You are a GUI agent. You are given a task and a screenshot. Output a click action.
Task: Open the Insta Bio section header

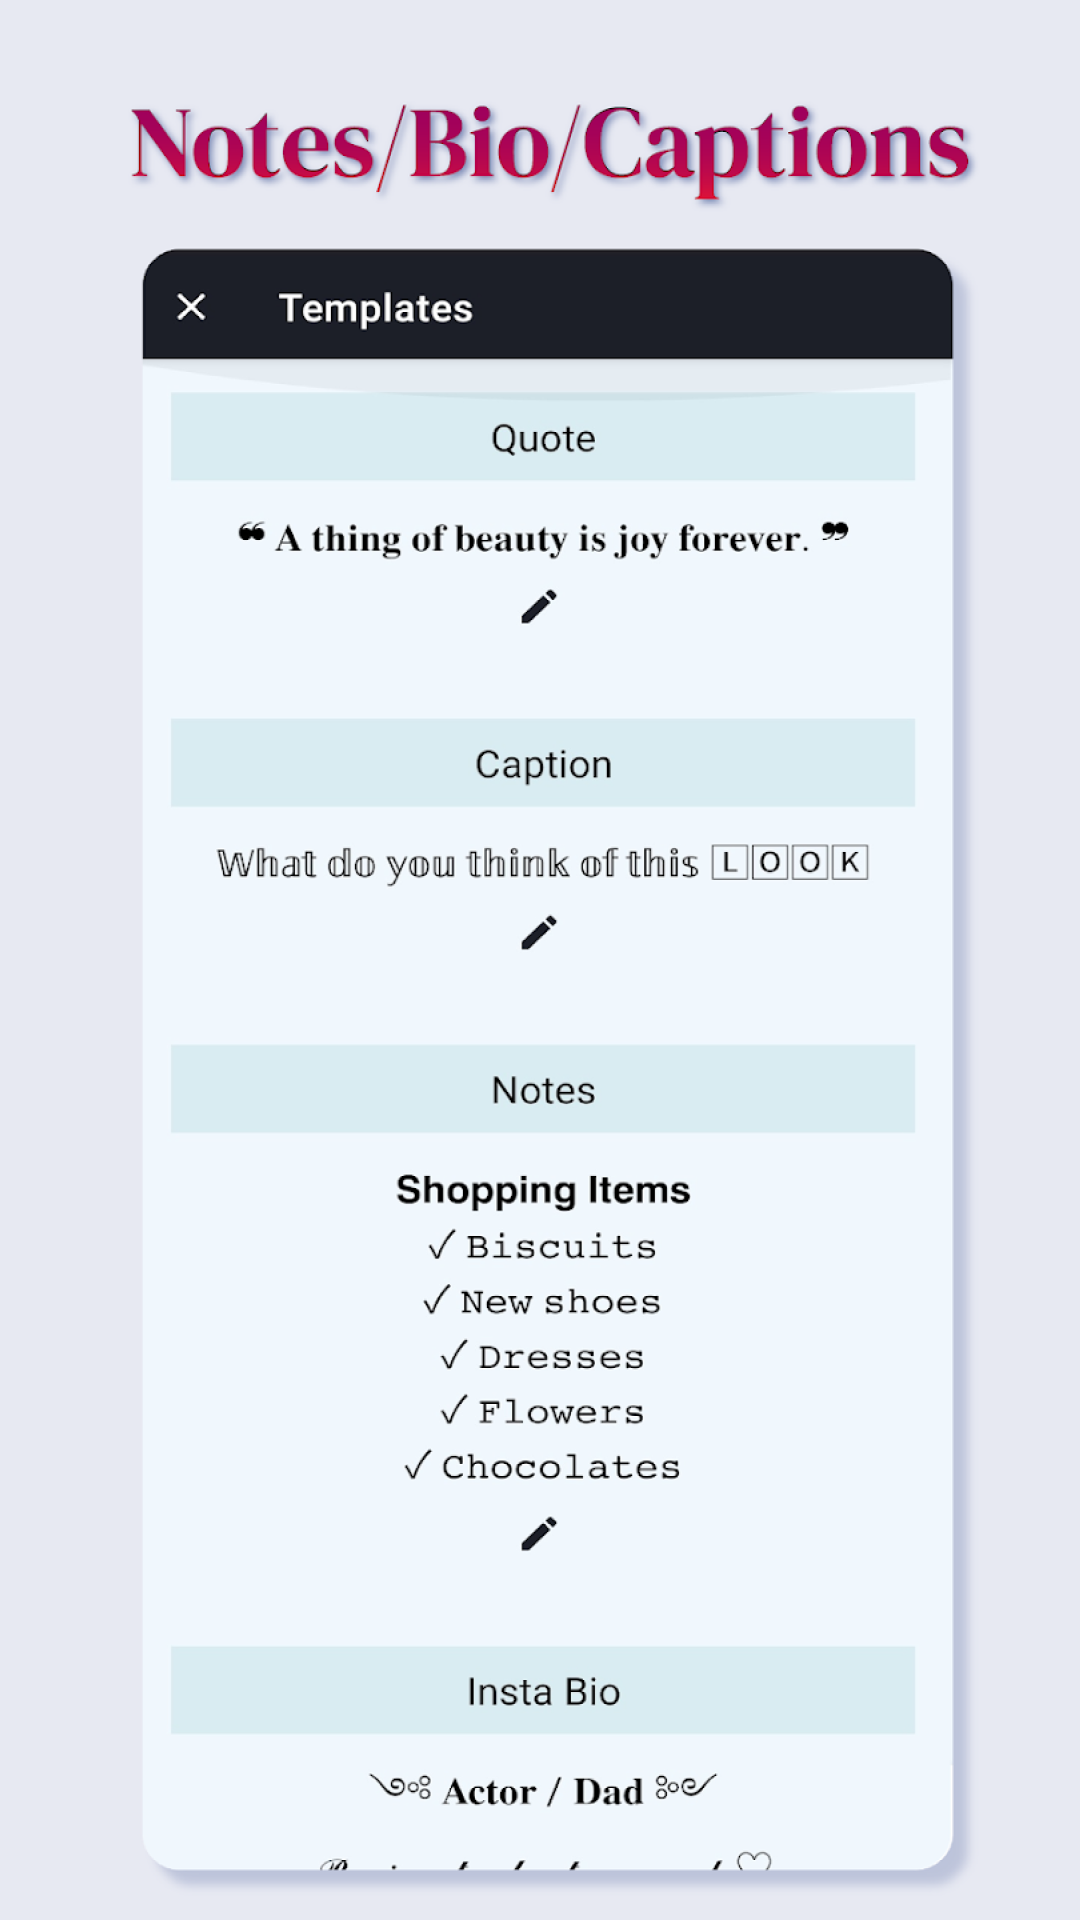pyautogui.click(x=543, y=1690)
